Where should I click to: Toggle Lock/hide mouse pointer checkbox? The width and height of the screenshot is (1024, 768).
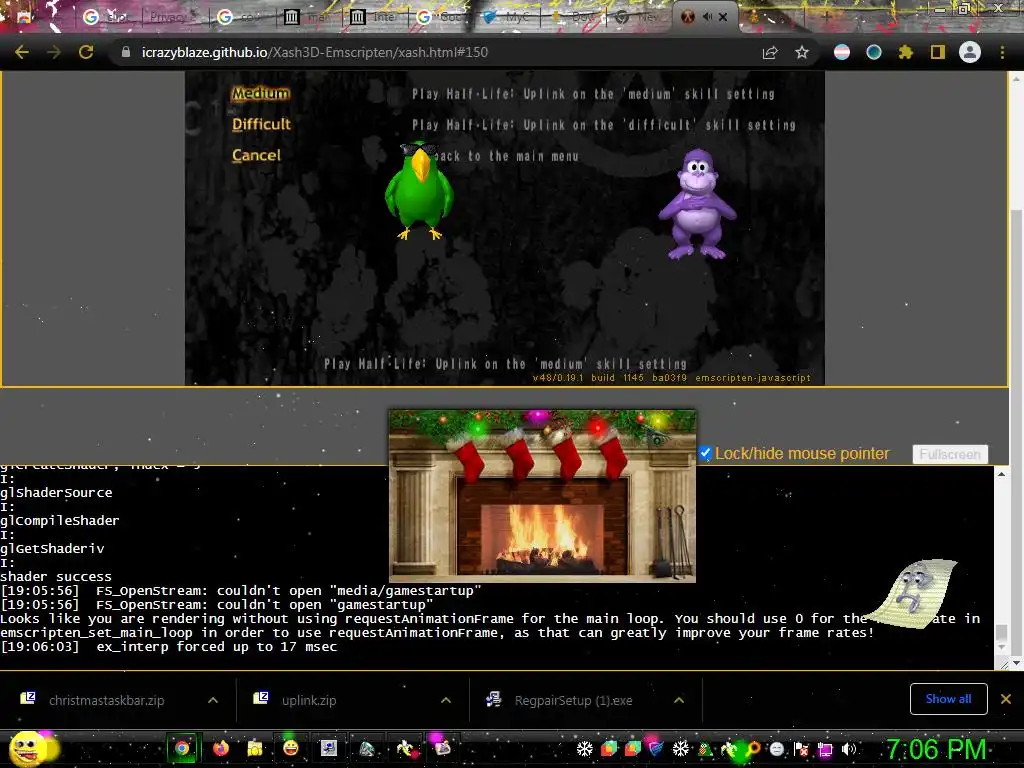coord(705,453)
